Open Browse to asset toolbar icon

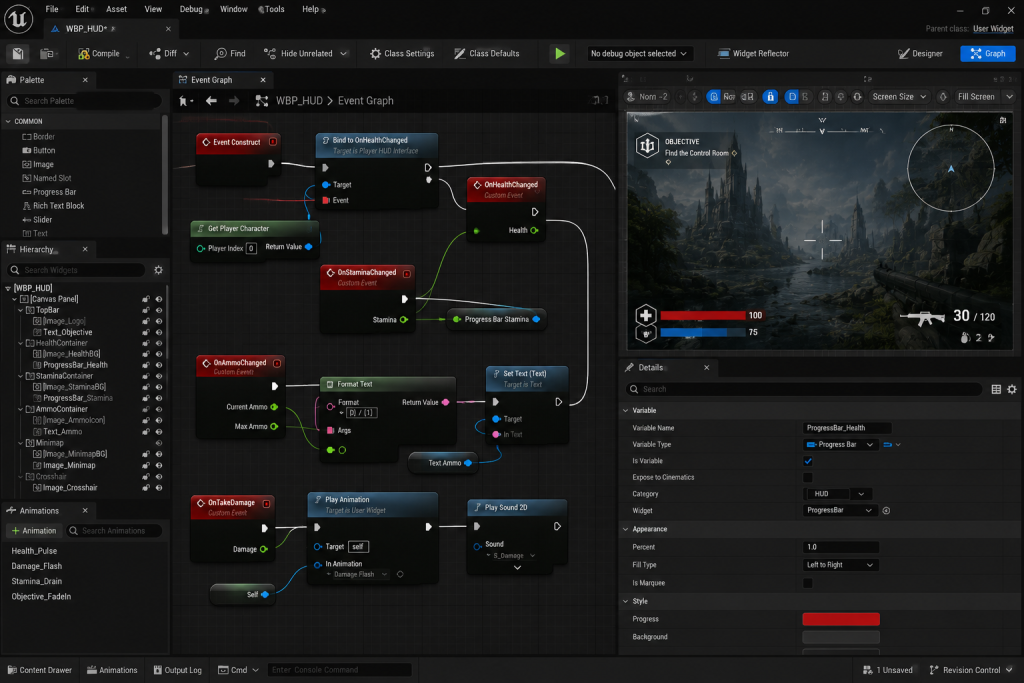click(x=47, y=54)
